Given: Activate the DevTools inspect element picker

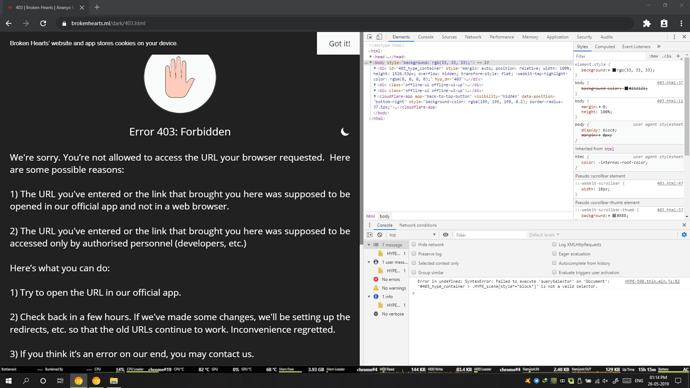Looking at the screenshot, I should 370,37.
